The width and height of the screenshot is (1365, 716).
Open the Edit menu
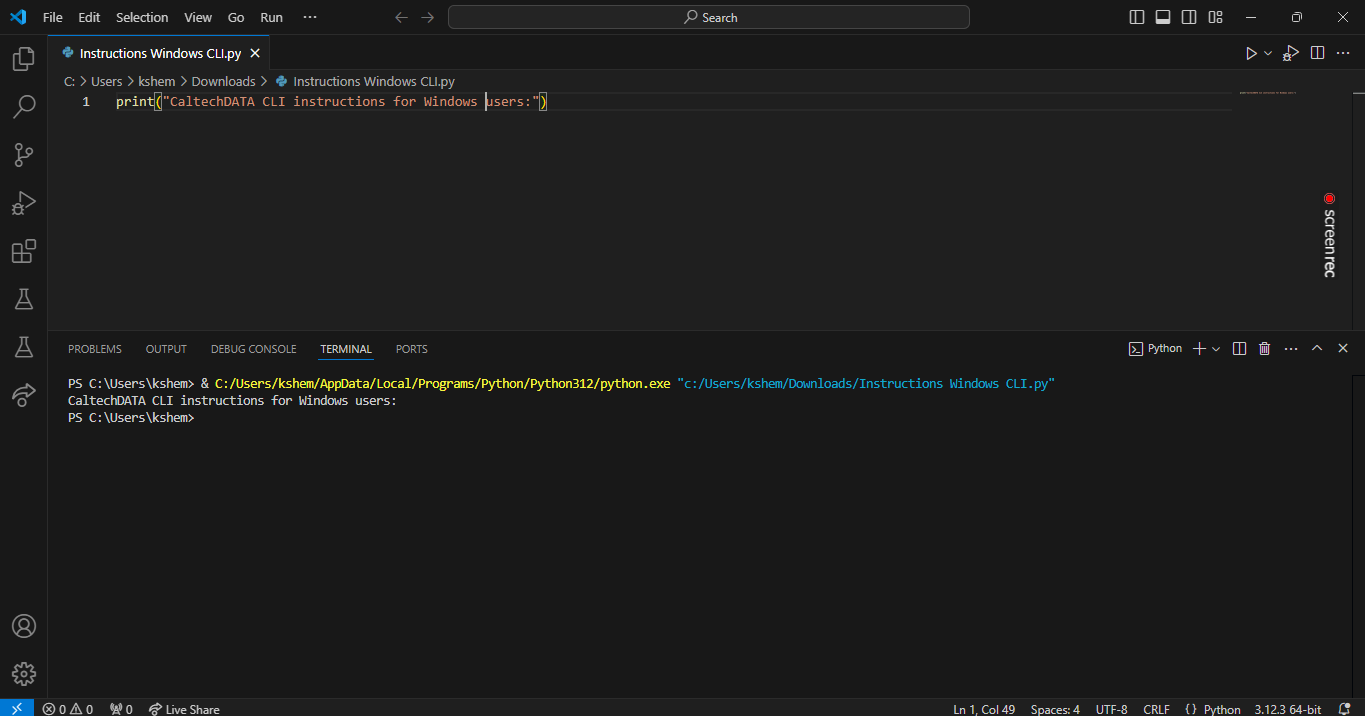89,17
